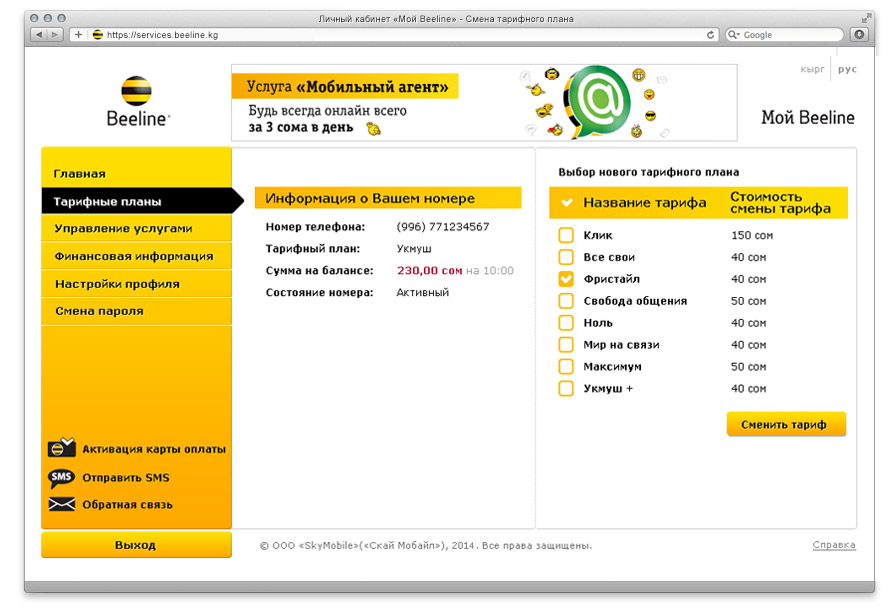Click the payment card activation icon
The image size is (894, 610).
pos(61,448)
